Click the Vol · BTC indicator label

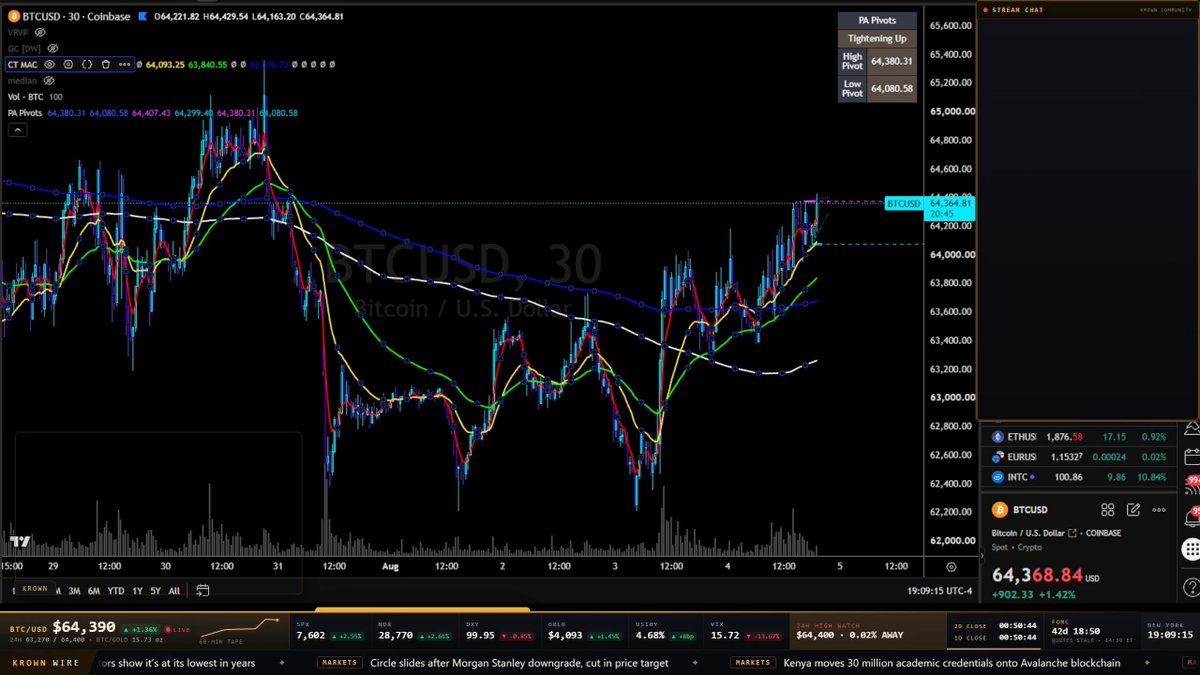pyautogui.click(x=27, y=96)
